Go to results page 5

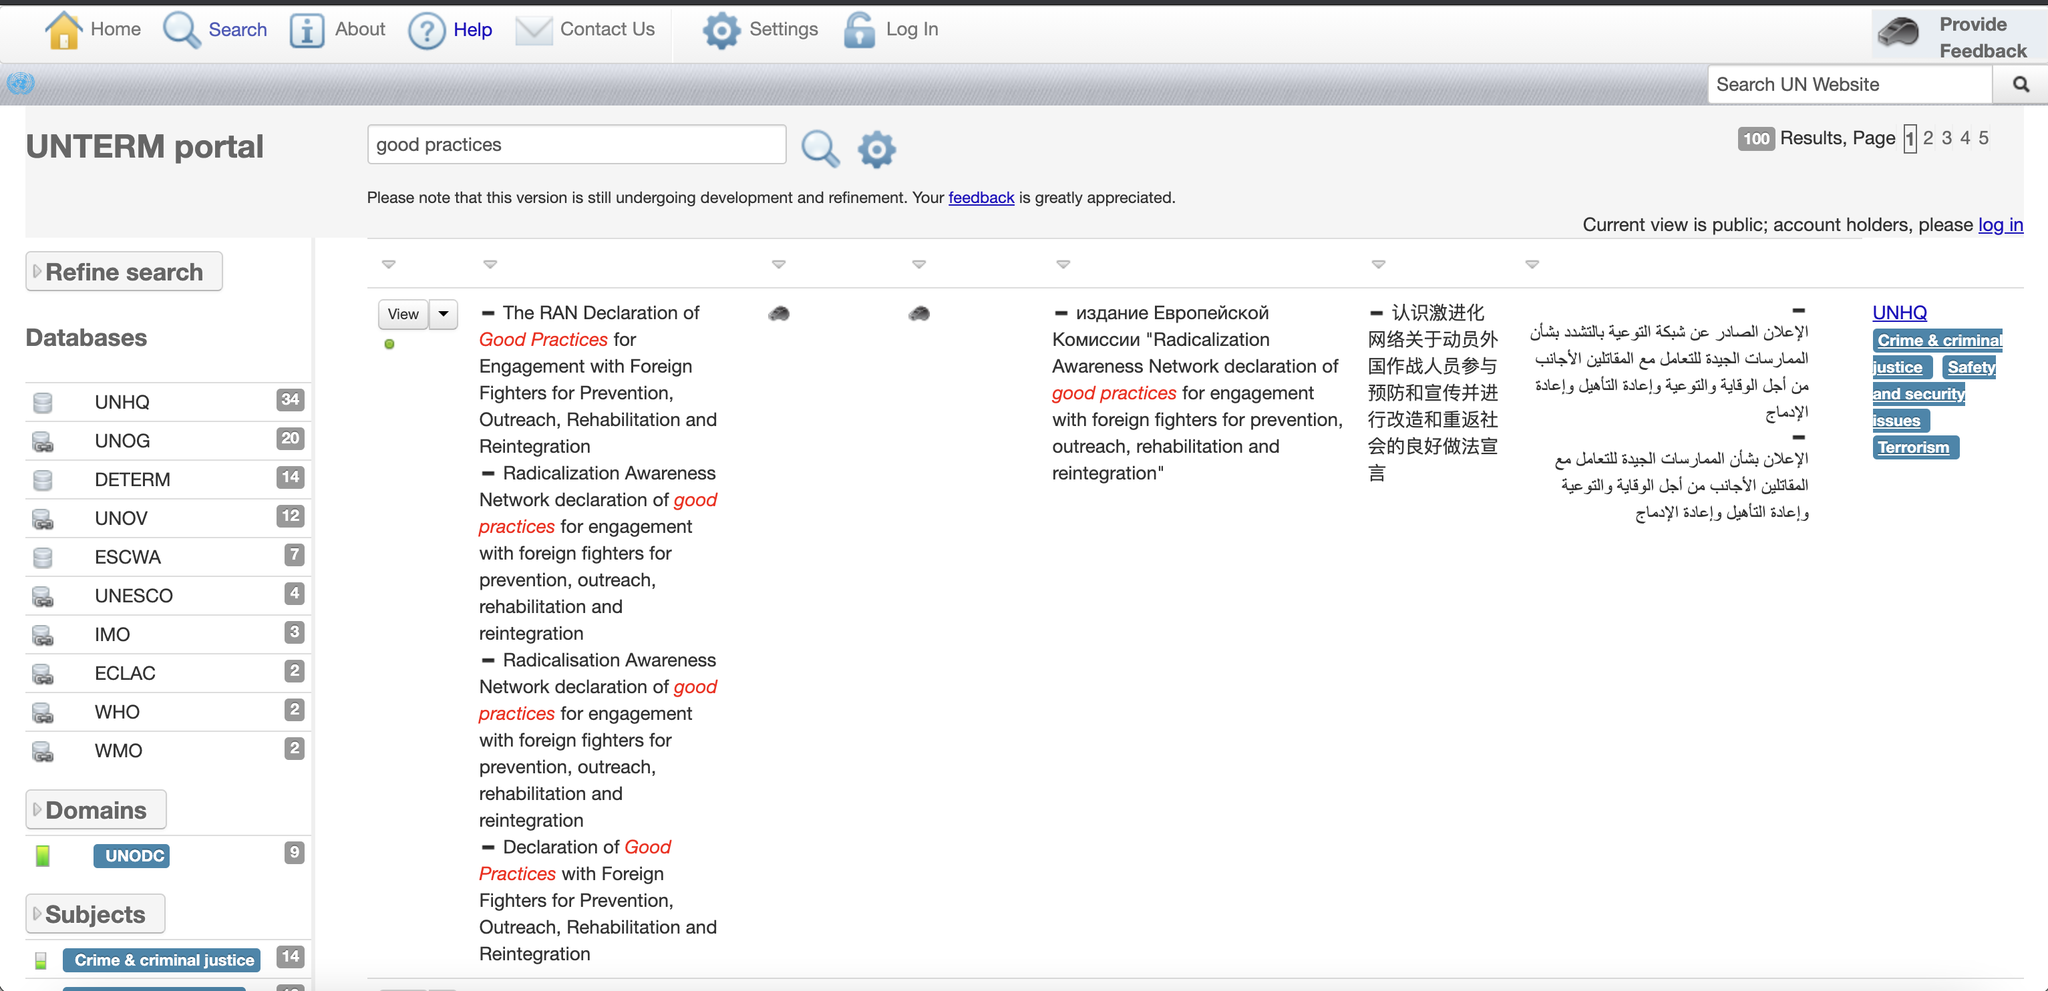click(x=1984, y=138)
